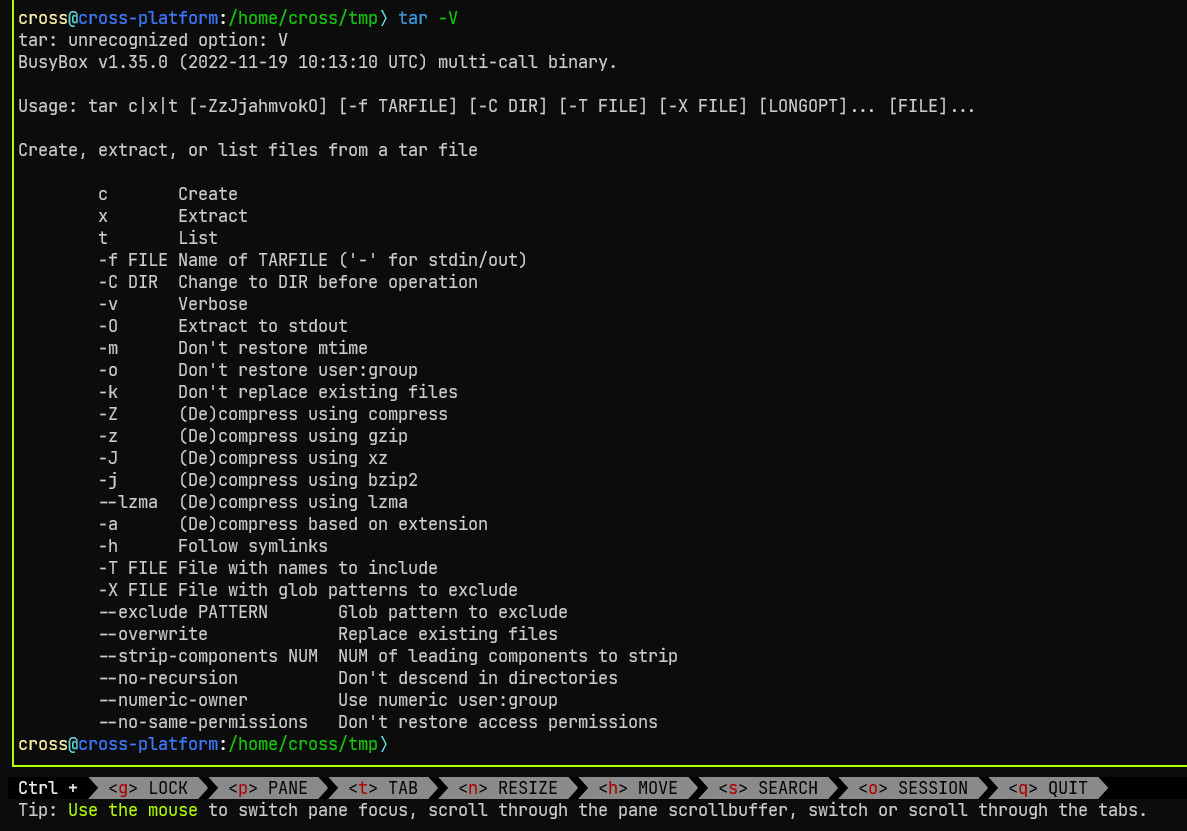1187x831 pixels.
Task: Click the 'c Create' option line
Action: 168,194
